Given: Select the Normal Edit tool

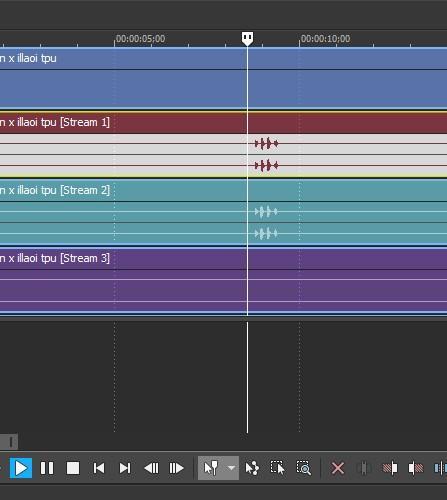Looking at the screenshot, I should (x=211, y=468).
